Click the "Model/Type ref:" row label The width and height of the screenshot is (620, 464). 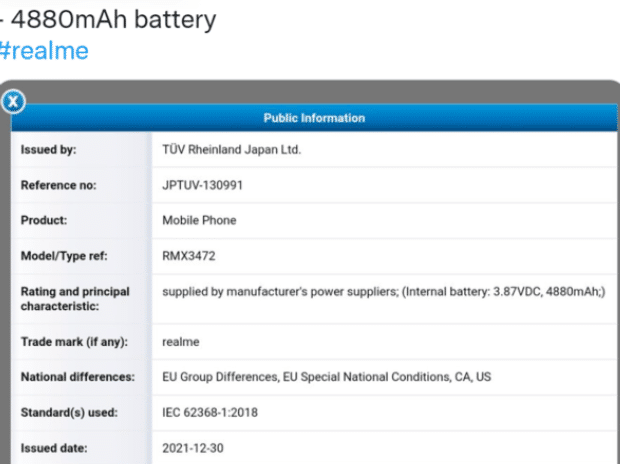click(x=62, y=256)
